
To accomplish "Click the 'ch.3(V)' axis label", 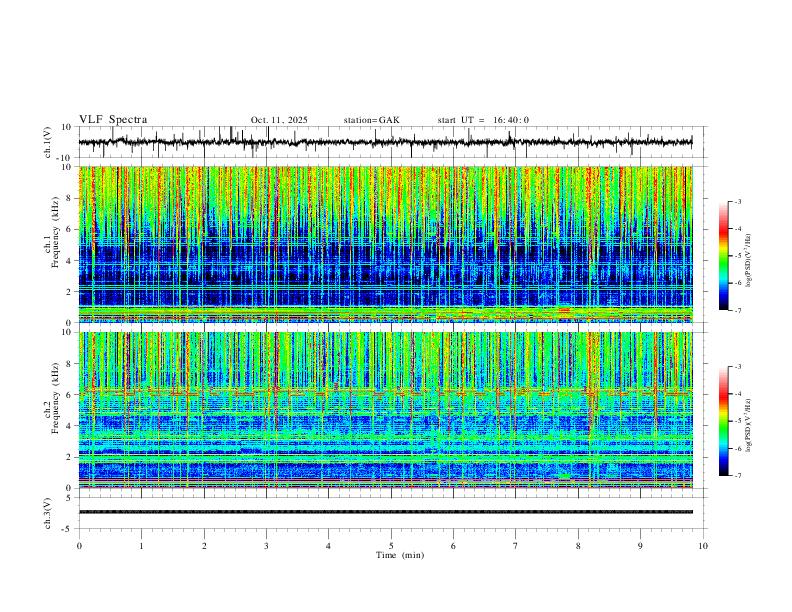I will point(49,514).
